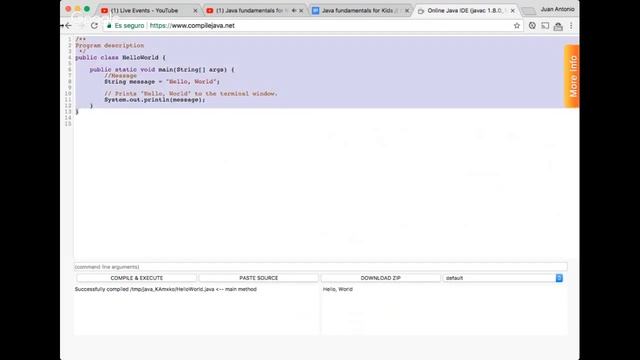Open the default theme dropdown

click(503, 278)
